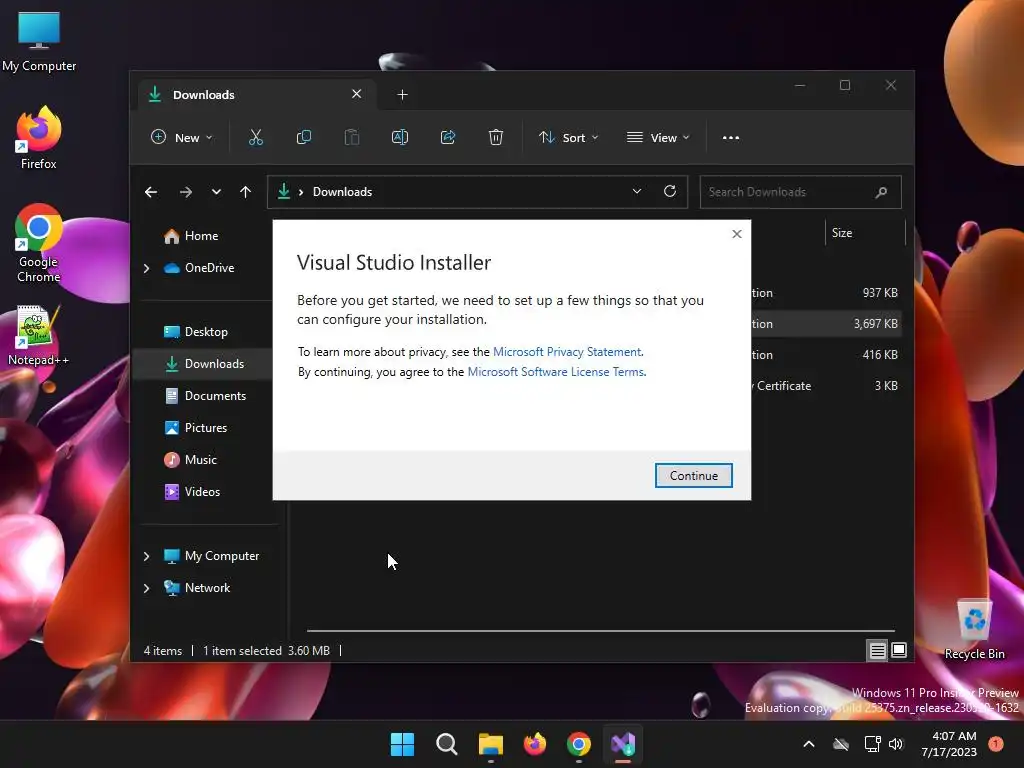This screenshot has width=1024, height=768.
Task: Click My Computer desktop icon
Action: 39,42
